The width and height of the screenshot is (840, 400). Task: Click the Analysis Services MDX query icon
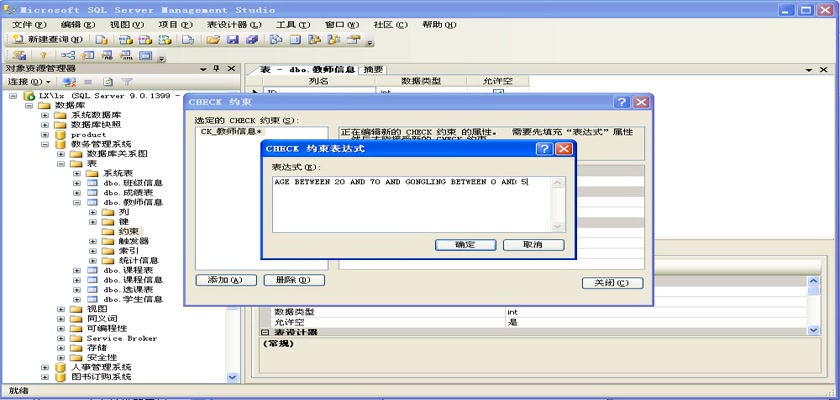pos(125,40)
